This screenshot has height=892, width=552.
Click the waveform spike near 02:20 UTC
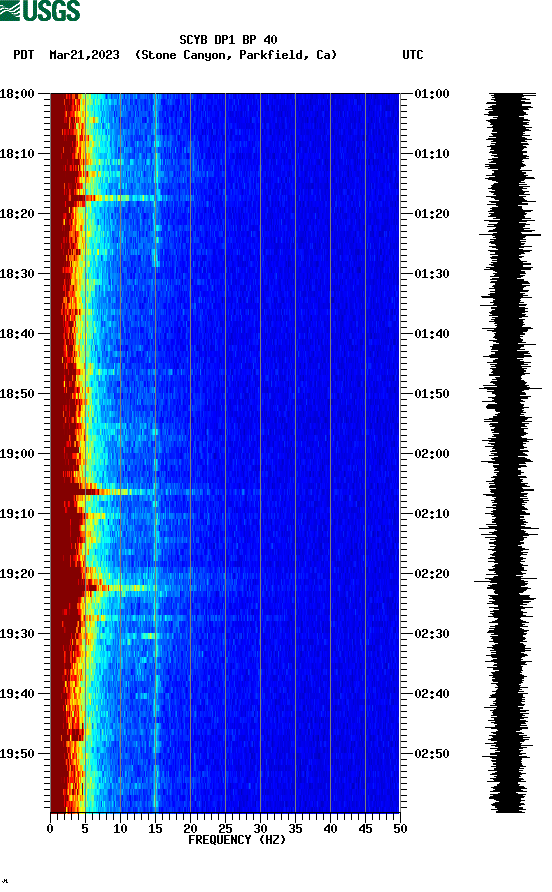coord(505,580)
